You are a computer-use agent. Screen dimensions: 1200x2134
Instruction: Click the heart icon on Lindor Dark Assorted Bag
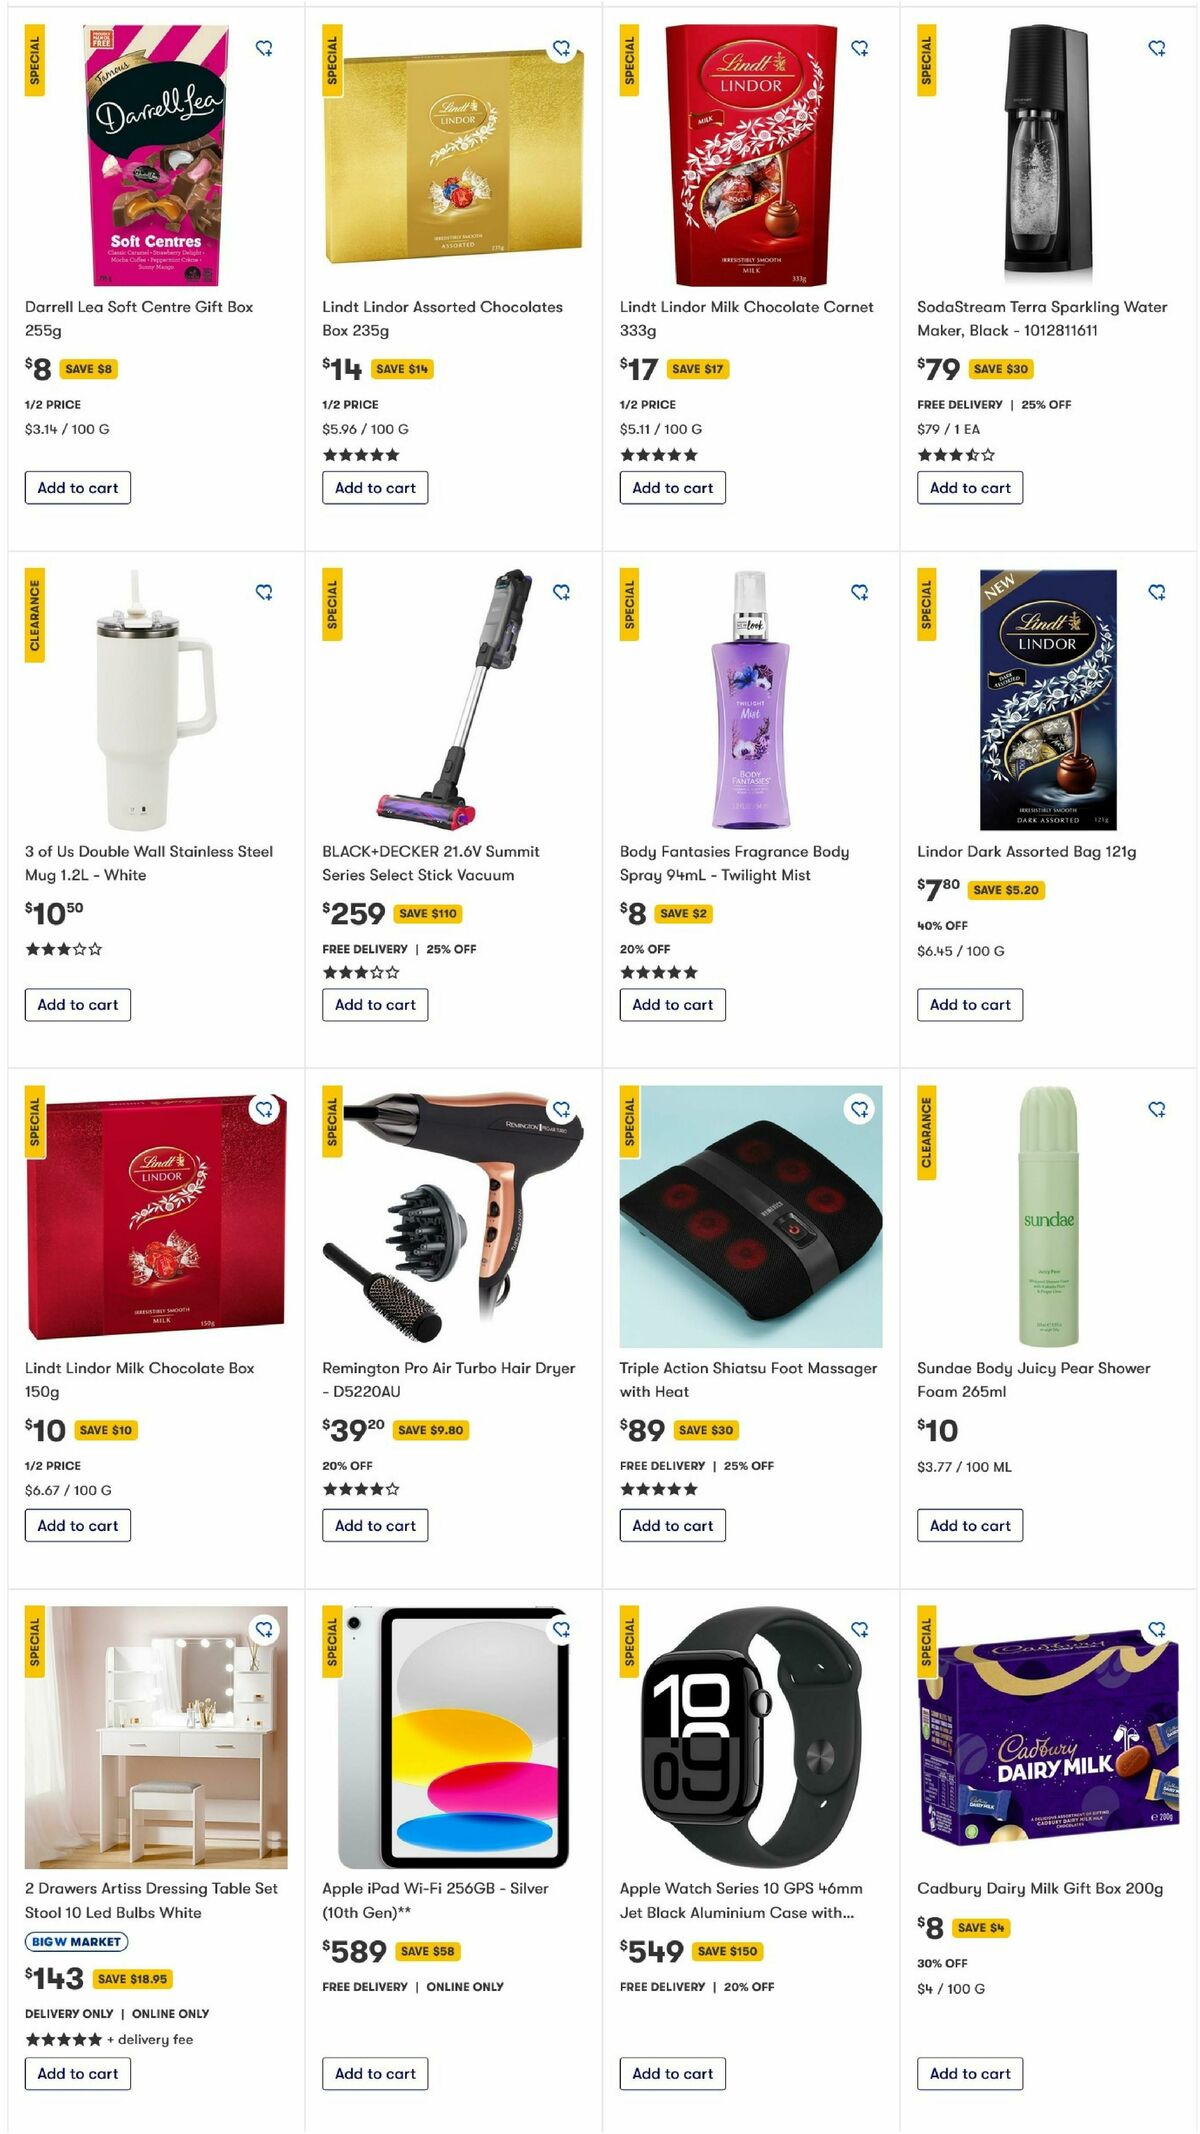[x=1158, y=592]
